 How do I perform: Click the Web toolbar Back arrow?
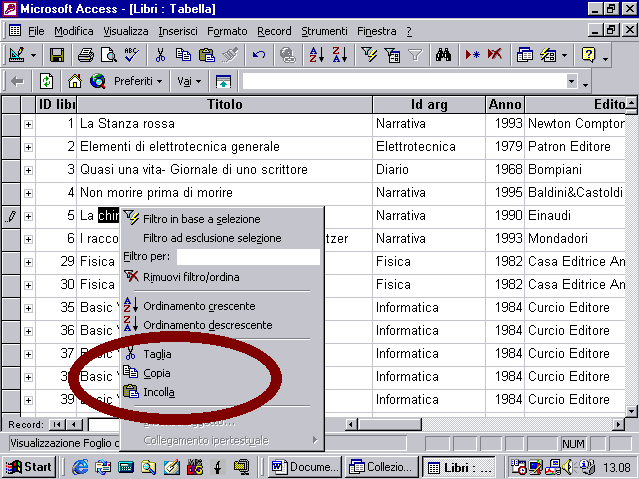point(17,82)
